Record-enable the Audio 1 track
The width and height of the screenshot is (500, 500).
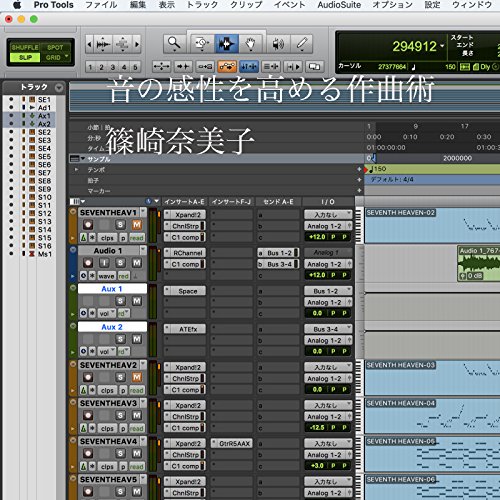[88, 263]
